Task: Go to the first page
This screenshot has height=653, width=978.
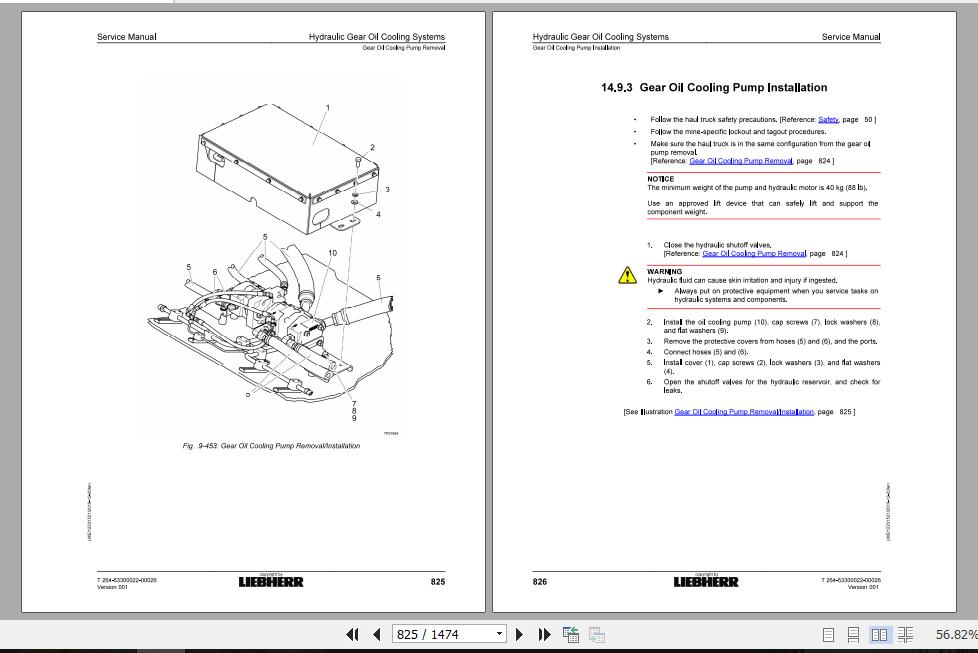Action: (352, 634)
